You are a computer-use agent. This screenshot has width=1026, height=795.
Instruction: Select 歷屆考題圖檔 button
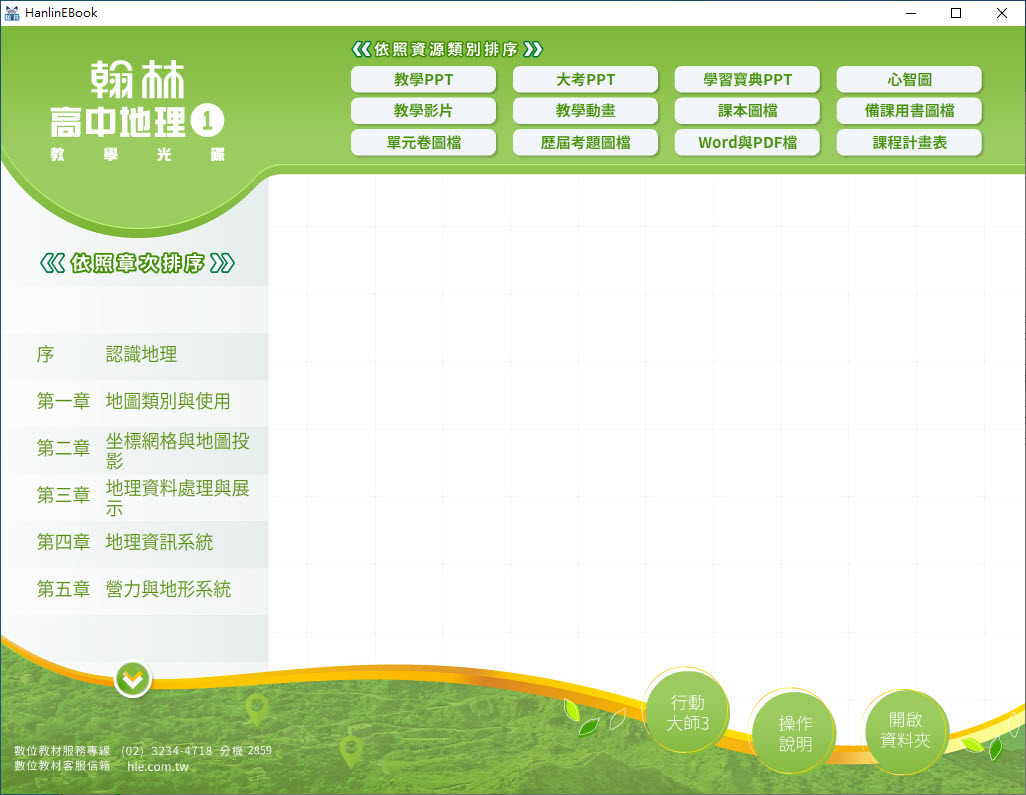585,143
